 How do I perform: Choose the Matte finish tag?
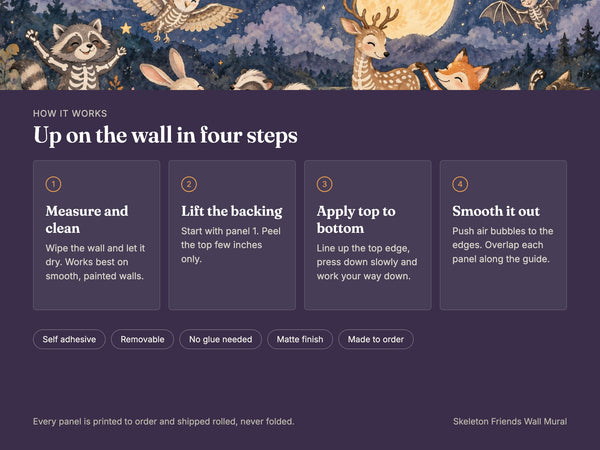pyautogui.click(x=300, y=339)
